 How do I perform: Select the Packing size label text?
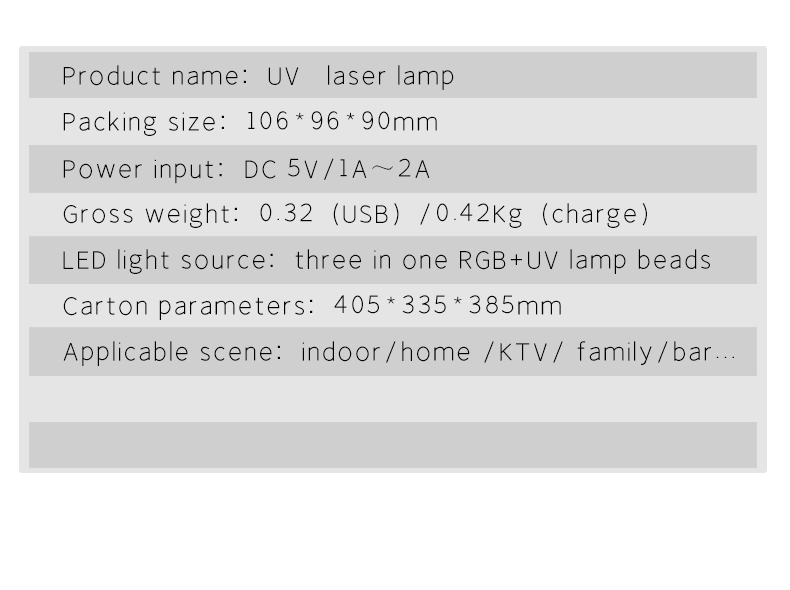pyautogui.click(x=144, y=122)
